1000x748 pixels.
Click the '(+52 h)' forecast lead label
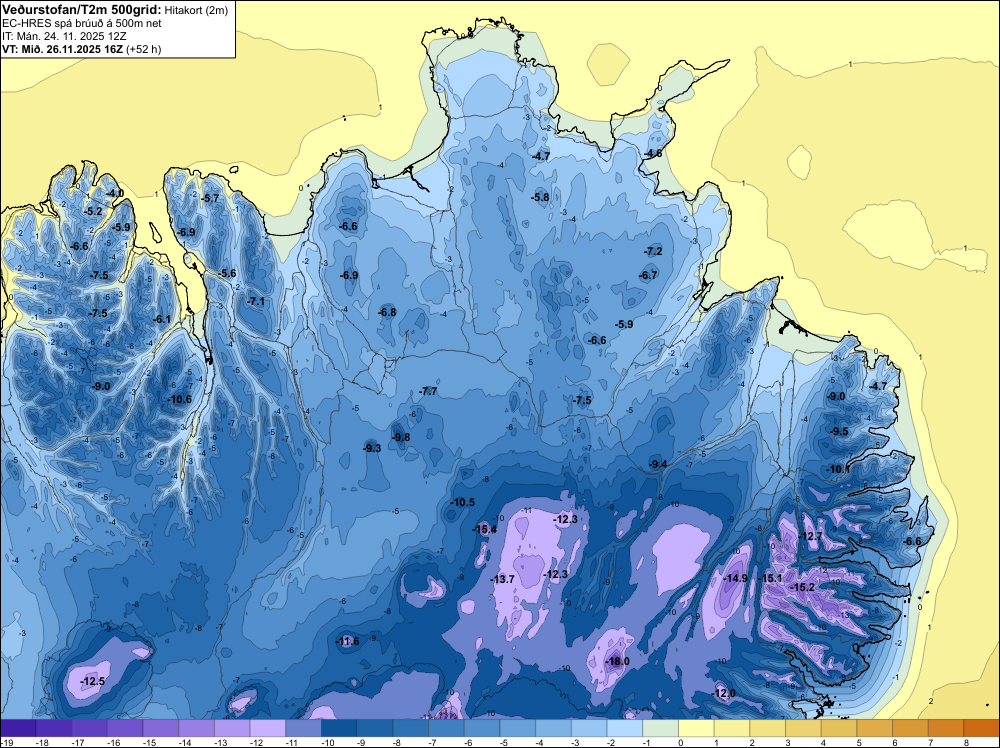143,49
